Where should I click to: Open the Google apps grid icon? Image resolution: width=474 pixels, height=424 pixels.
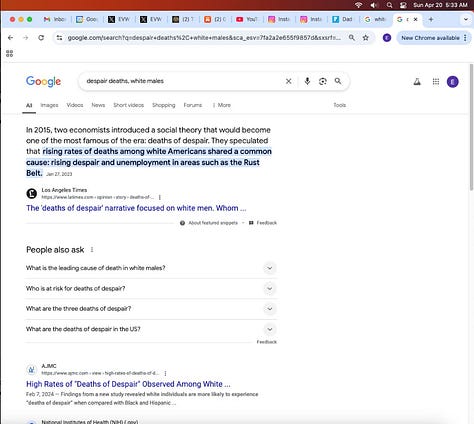[436, 81]
